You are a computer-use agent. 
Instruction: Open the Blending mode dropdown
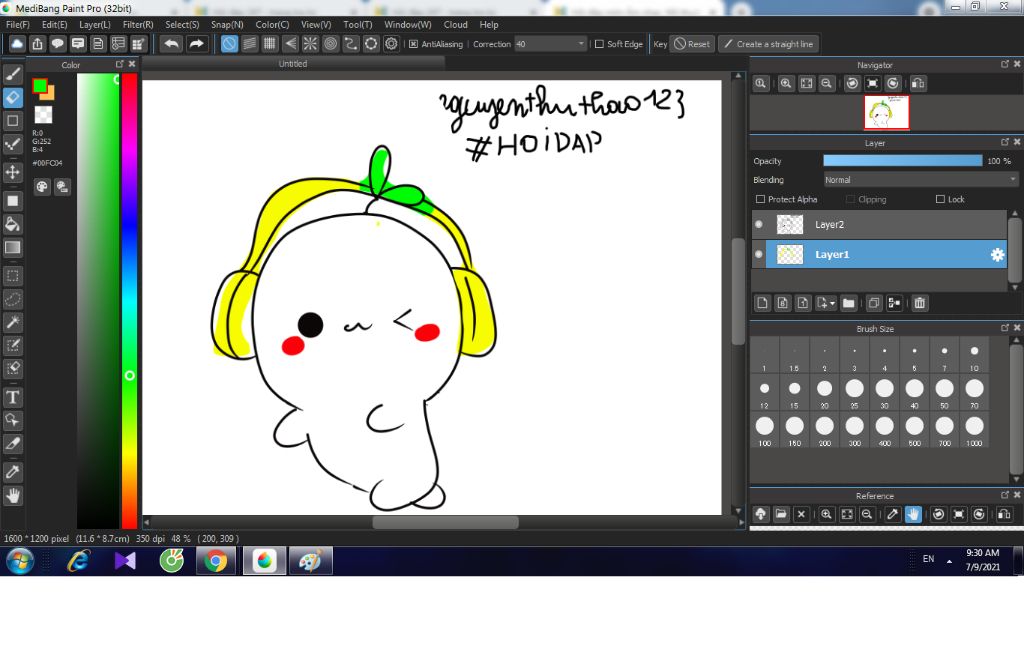[x=920, y=180]
